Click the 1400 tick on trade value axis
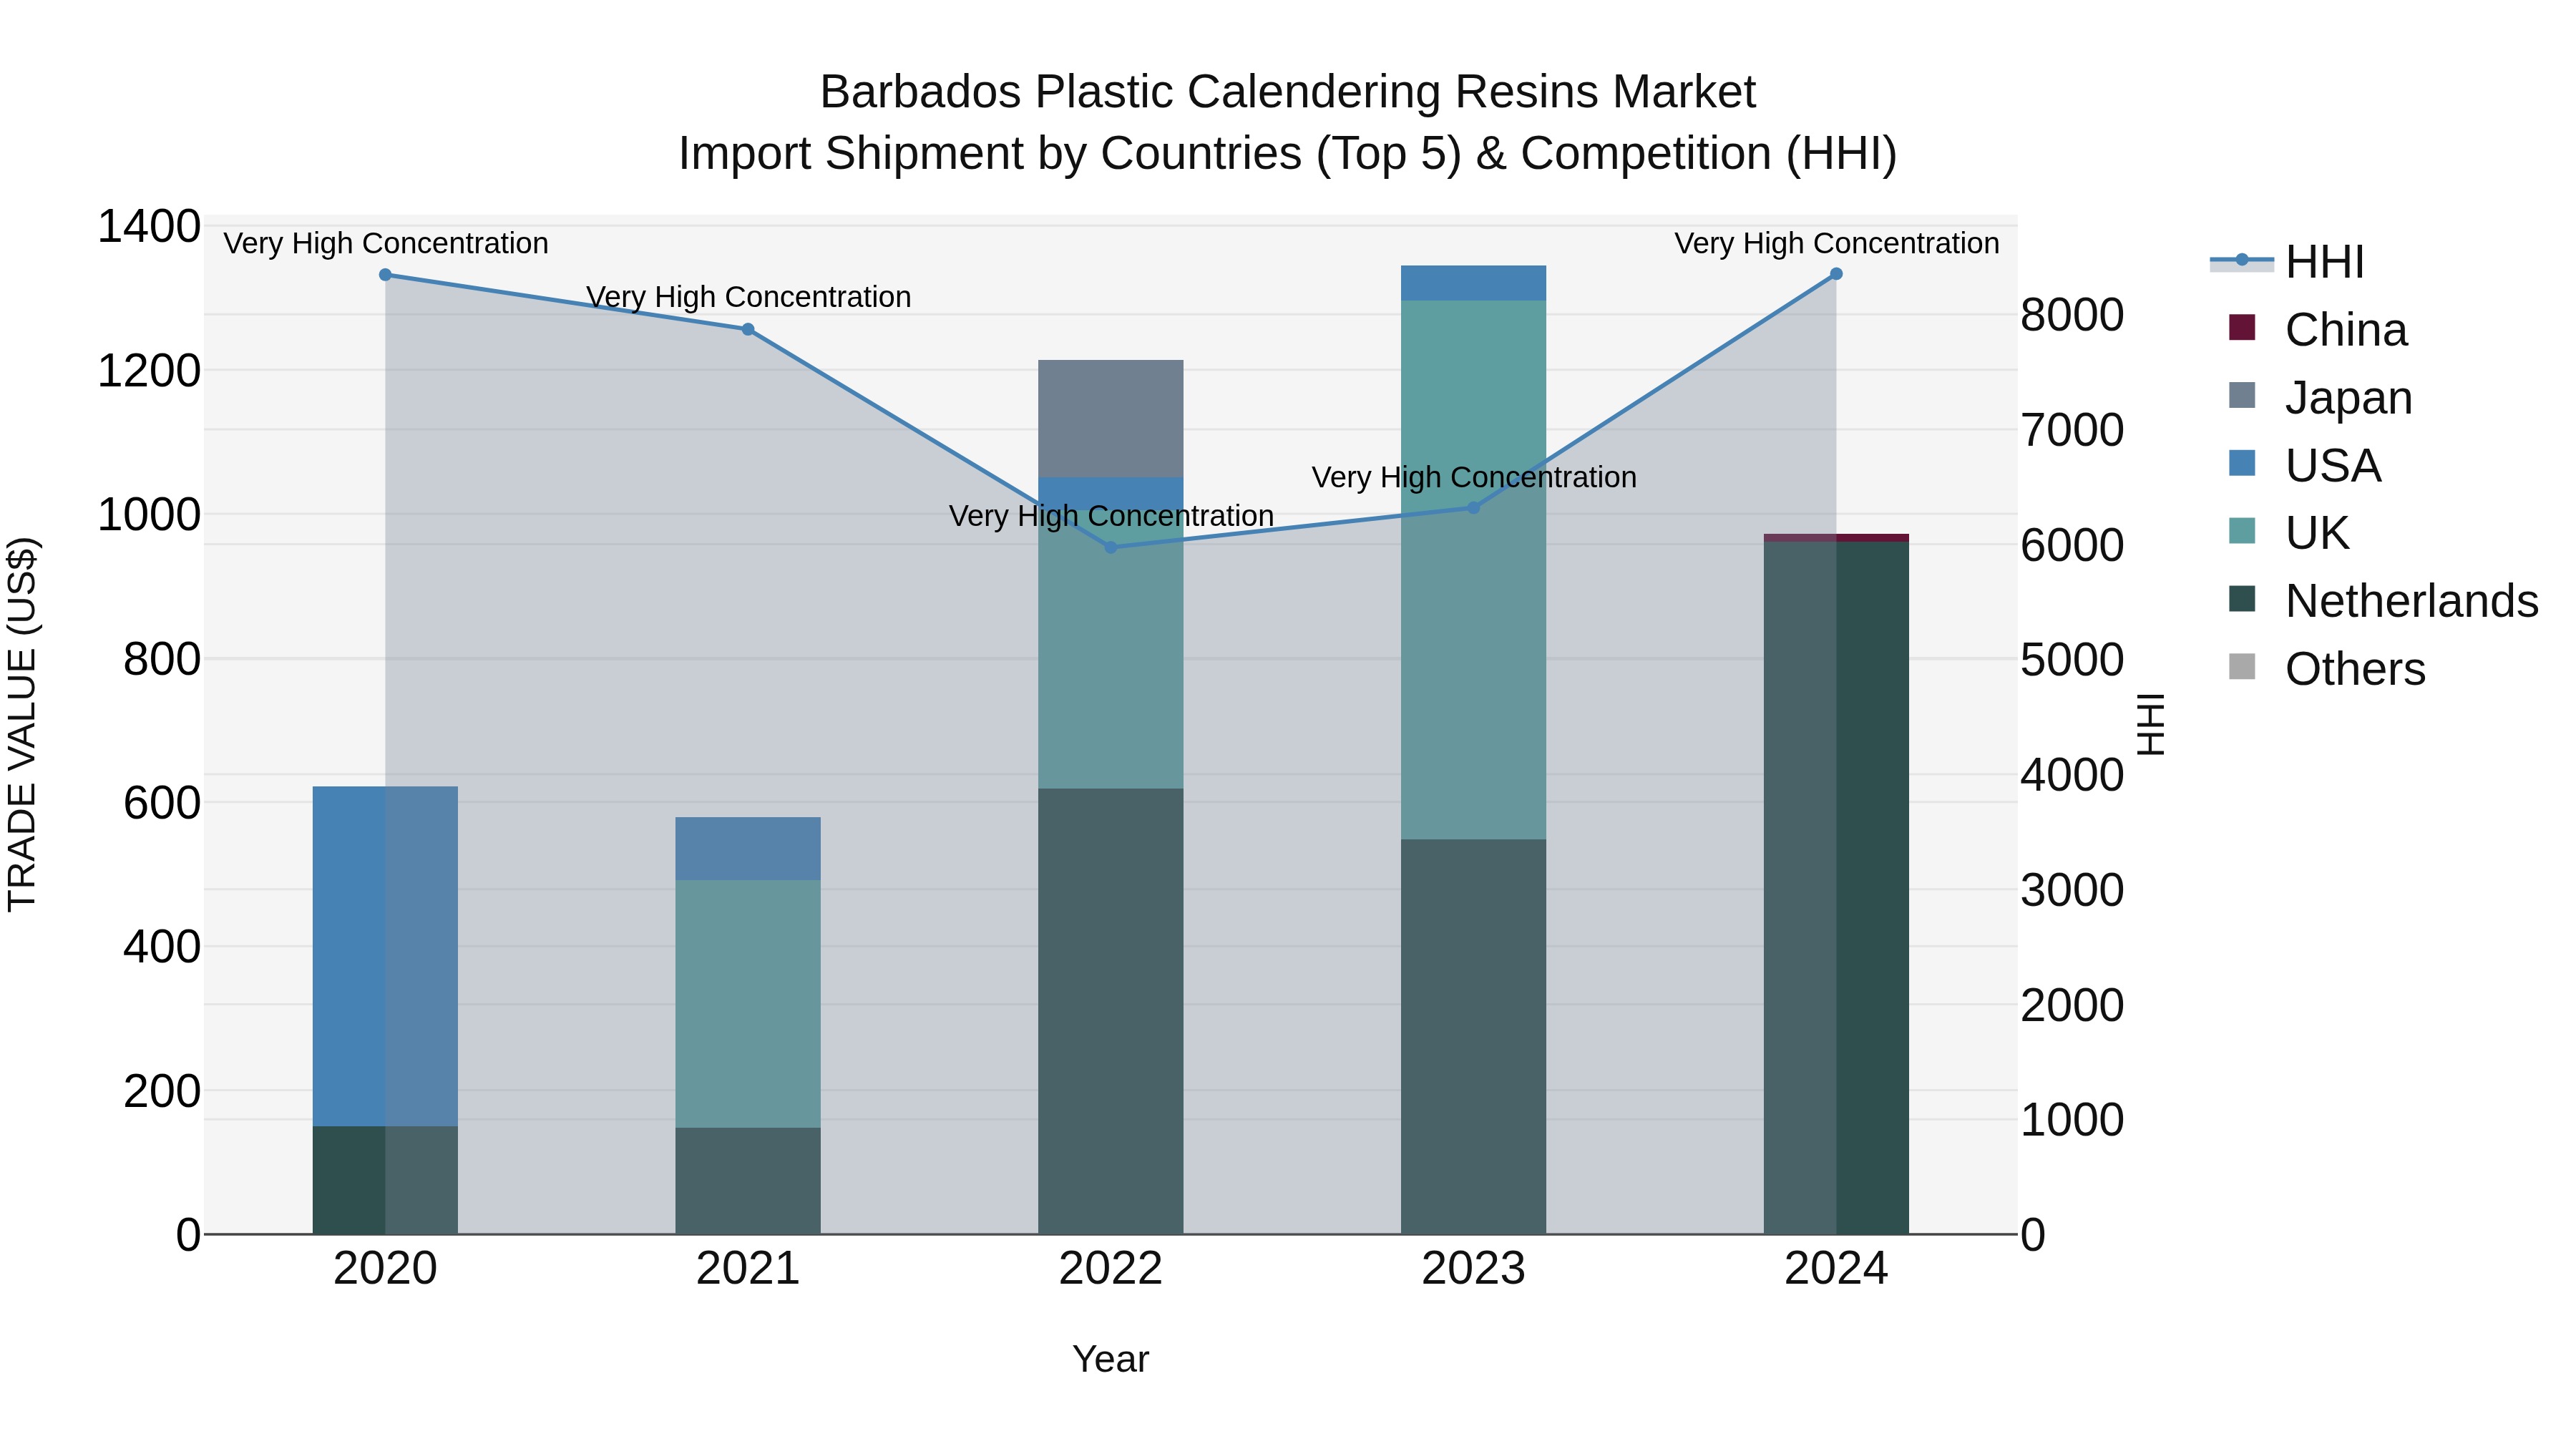The image size is (2576, 1449). pyautogui.click(x=148, y=226)
